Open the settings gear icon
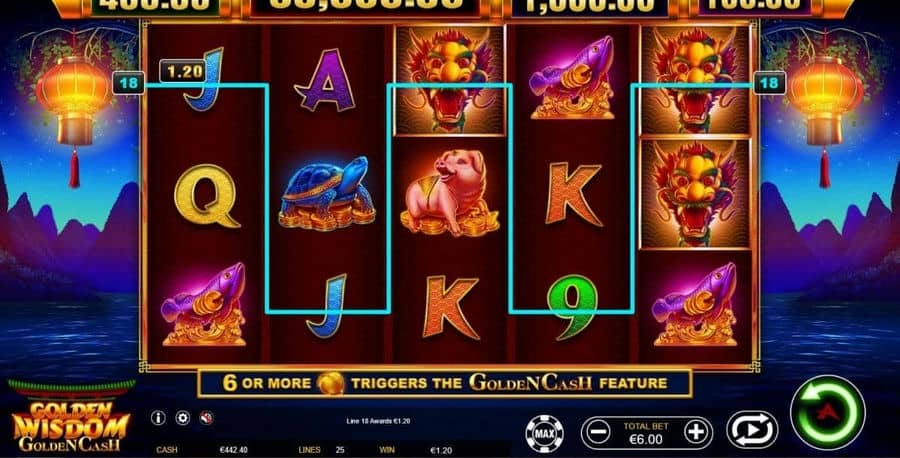The width and height of the screenshot is (900, 458). 183,418
